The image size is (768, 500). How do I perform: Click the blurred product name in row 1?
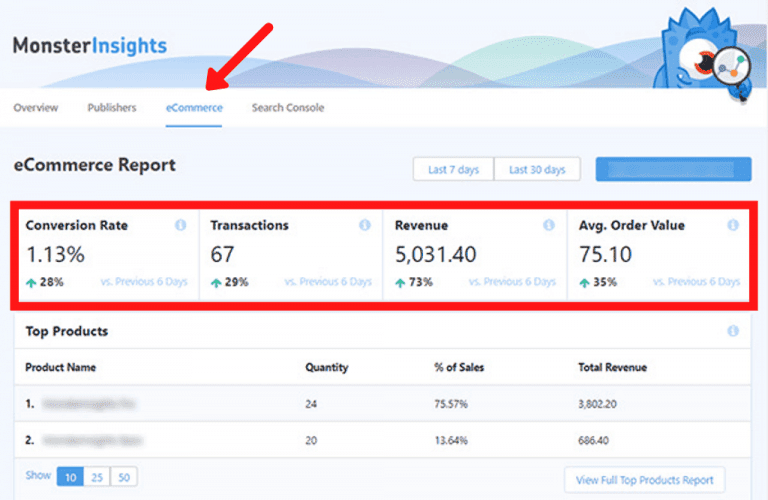[89, 404]
